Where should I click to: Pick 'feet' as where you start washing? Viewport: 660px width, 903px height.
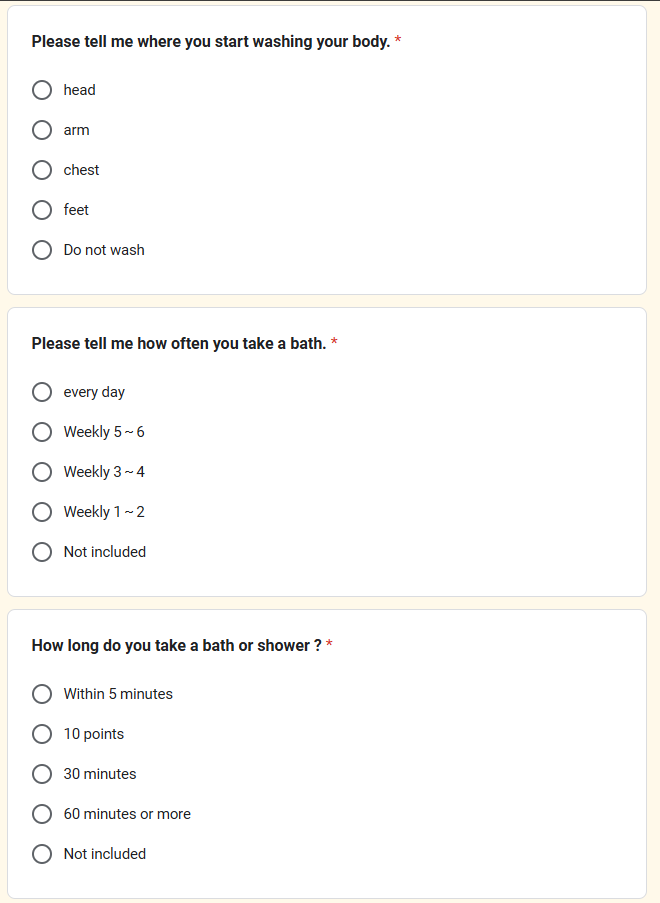point(42,210)
